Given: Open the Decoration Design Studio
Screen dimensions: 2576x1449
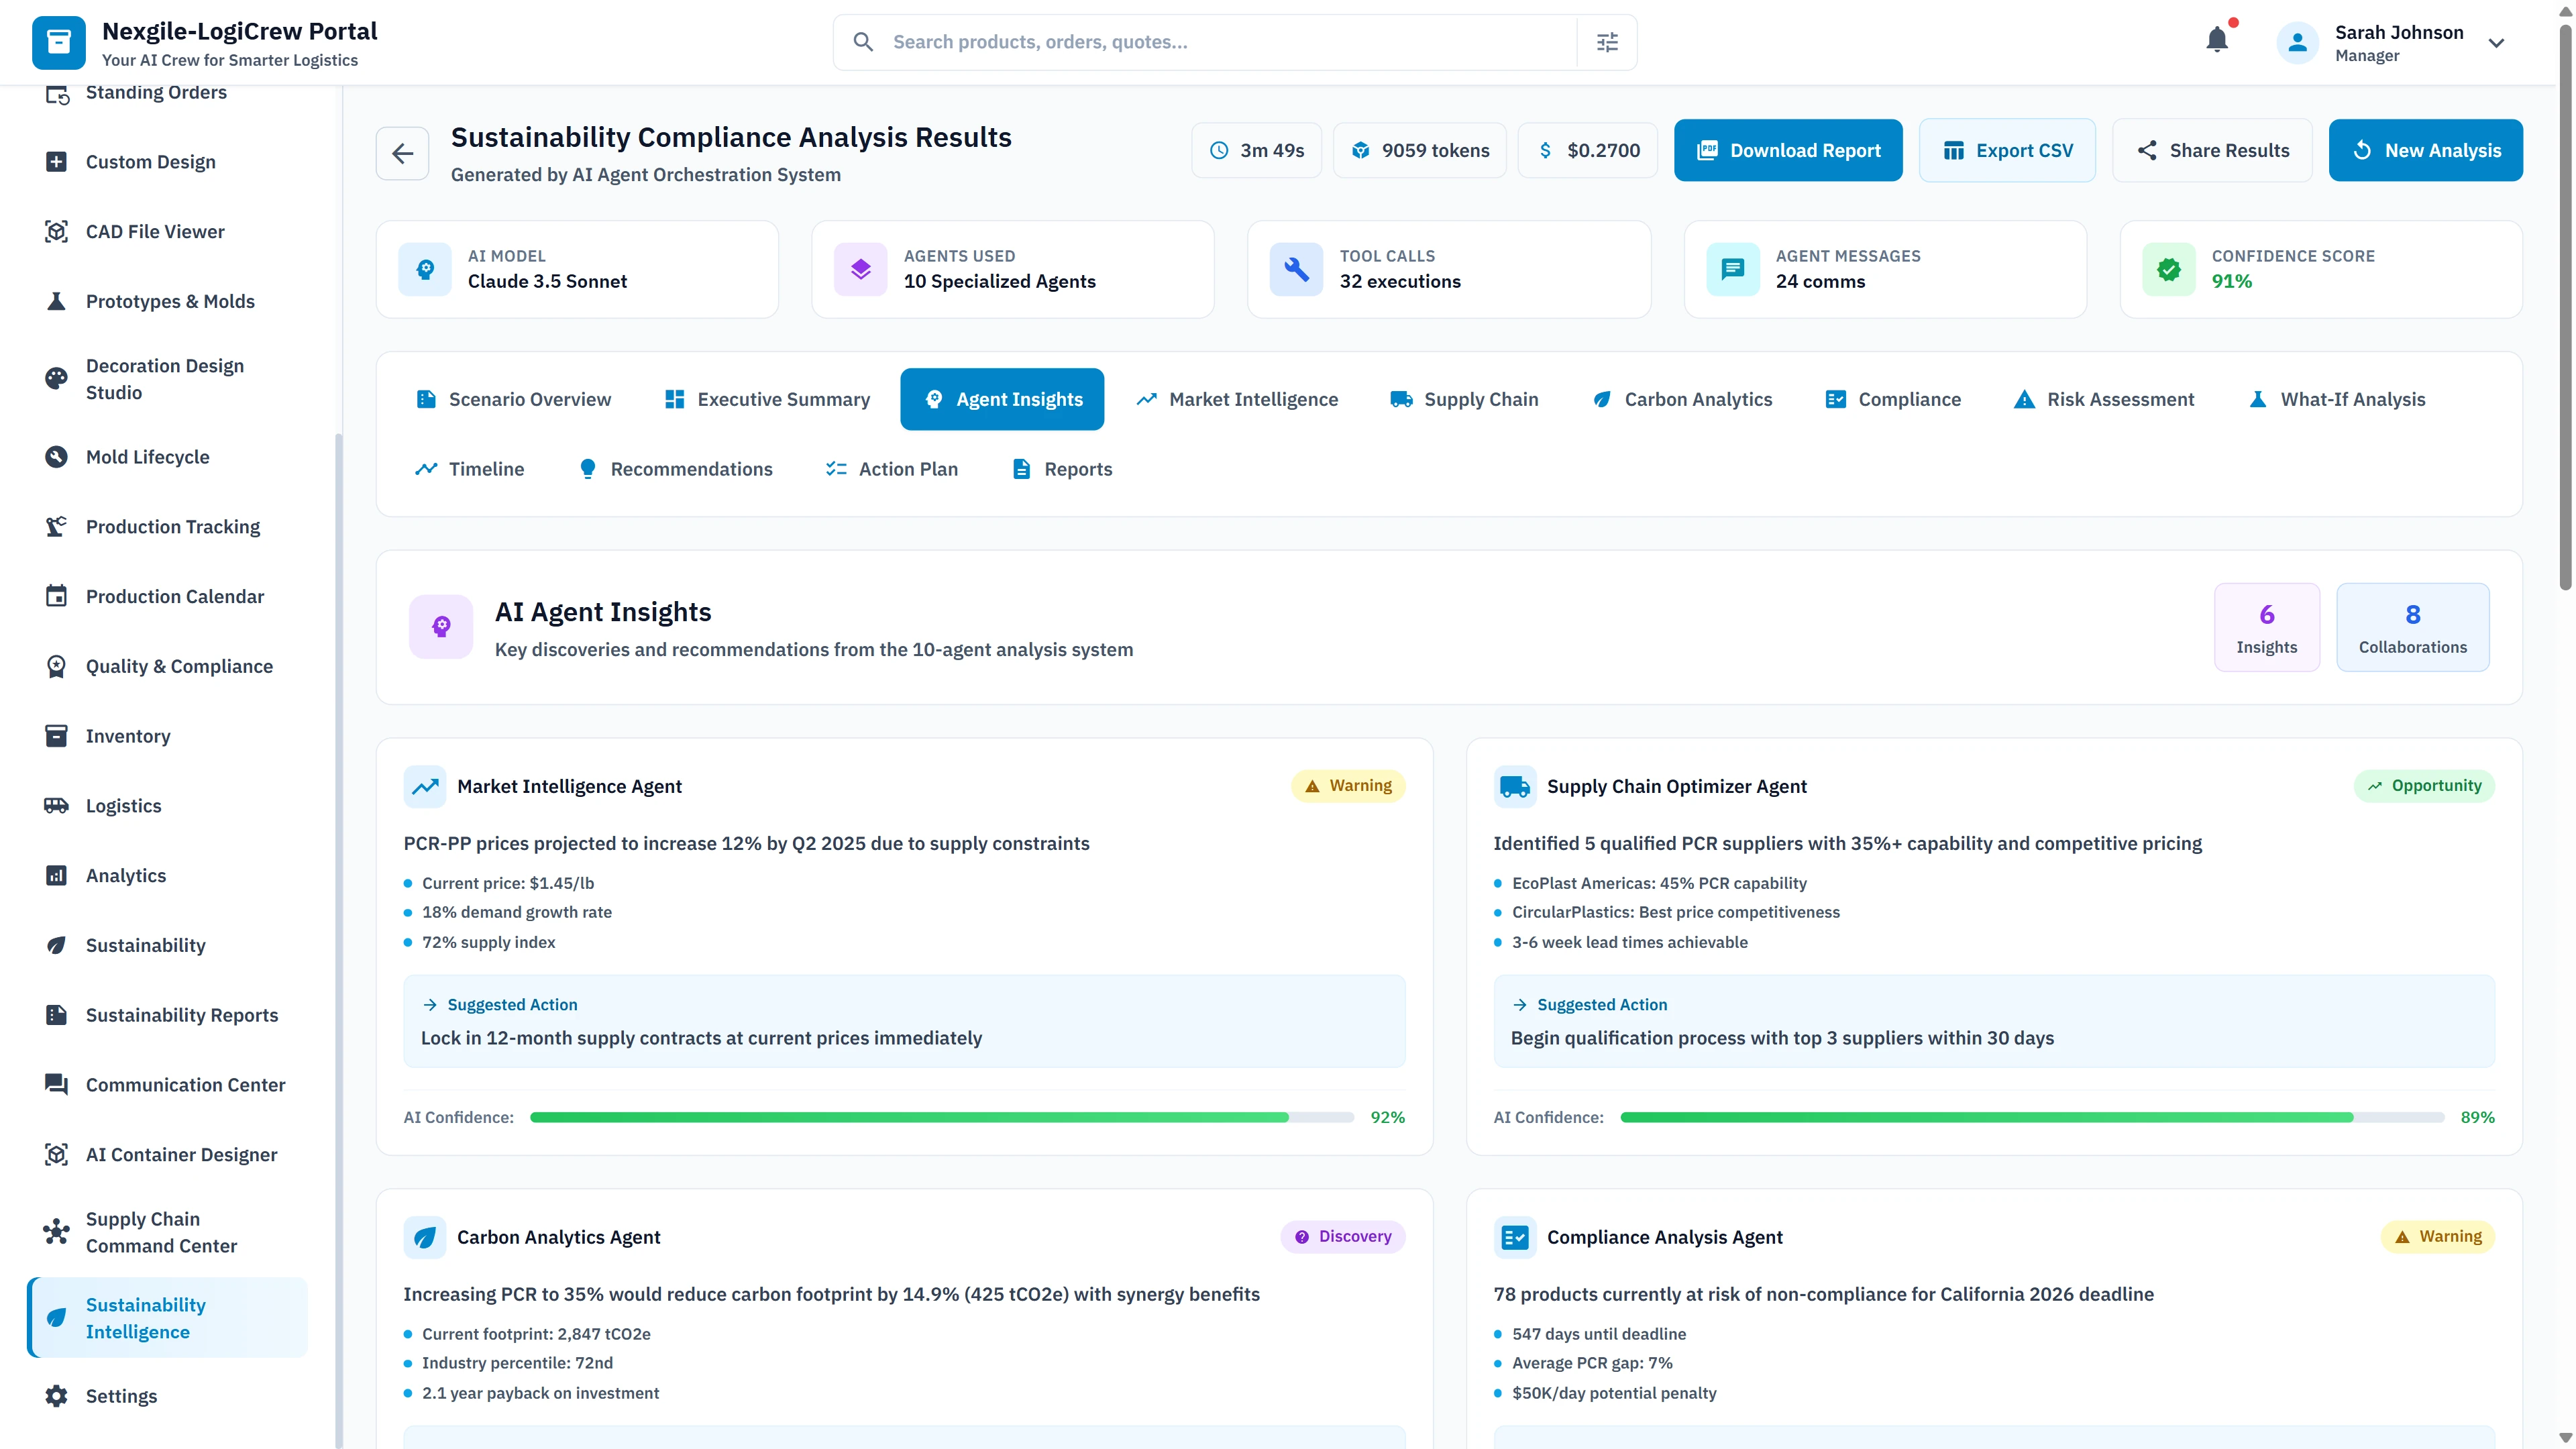Looking at the screenshot, I should pyautogui.click(x=165, y=378).
